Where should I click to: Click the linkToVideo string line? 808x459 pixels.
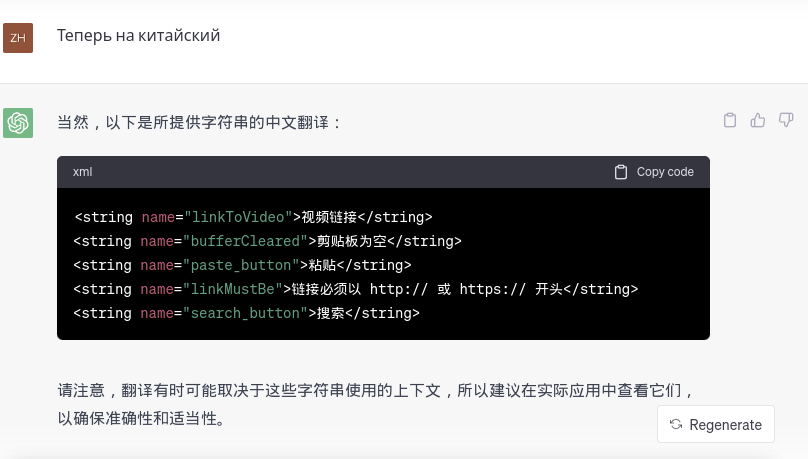[x=253, y=217]
